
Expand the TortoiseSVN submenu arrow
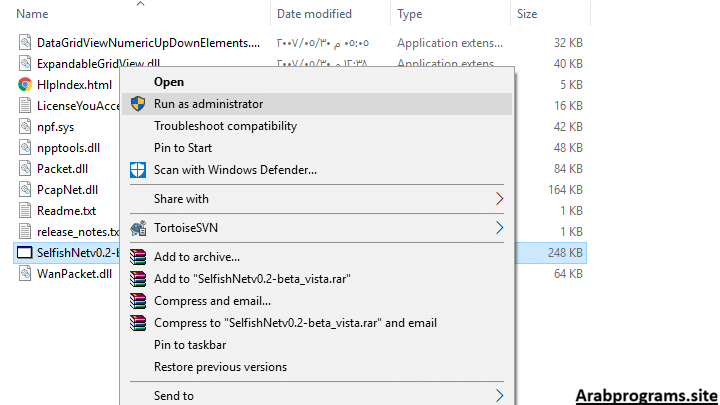click(x=500, y=228)
